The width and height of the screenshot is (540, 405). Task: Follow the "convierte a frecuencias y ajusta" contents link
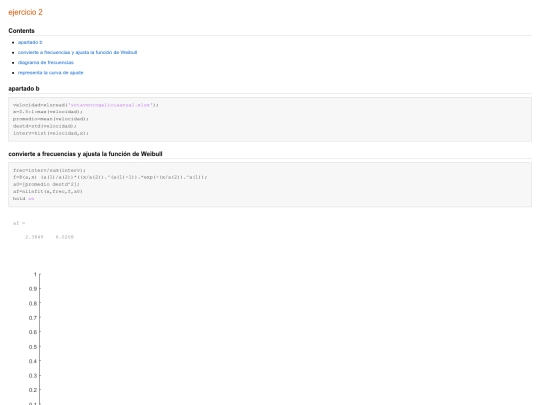coord(77,52)
